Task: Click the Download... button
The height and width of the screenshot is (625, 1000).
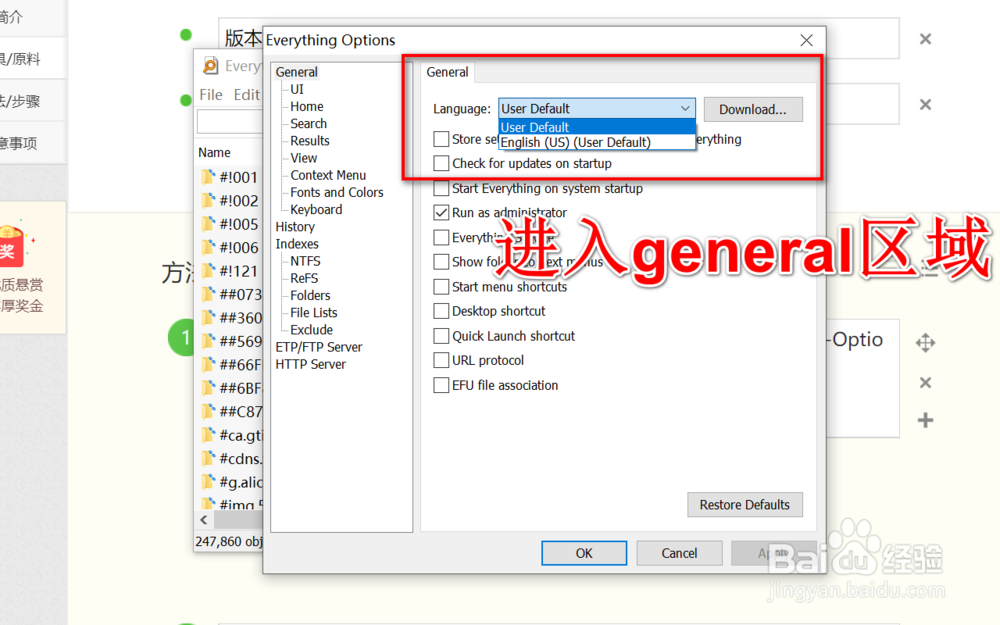Action: pyautogui.click(x=753, y=109)
